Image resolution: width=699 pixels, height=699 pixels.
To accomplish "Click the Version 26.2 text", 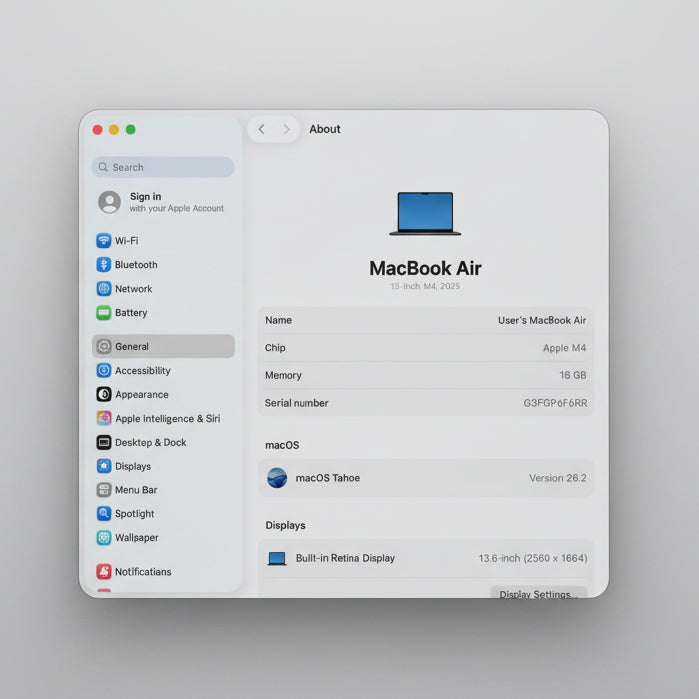I will click(558, 478).
